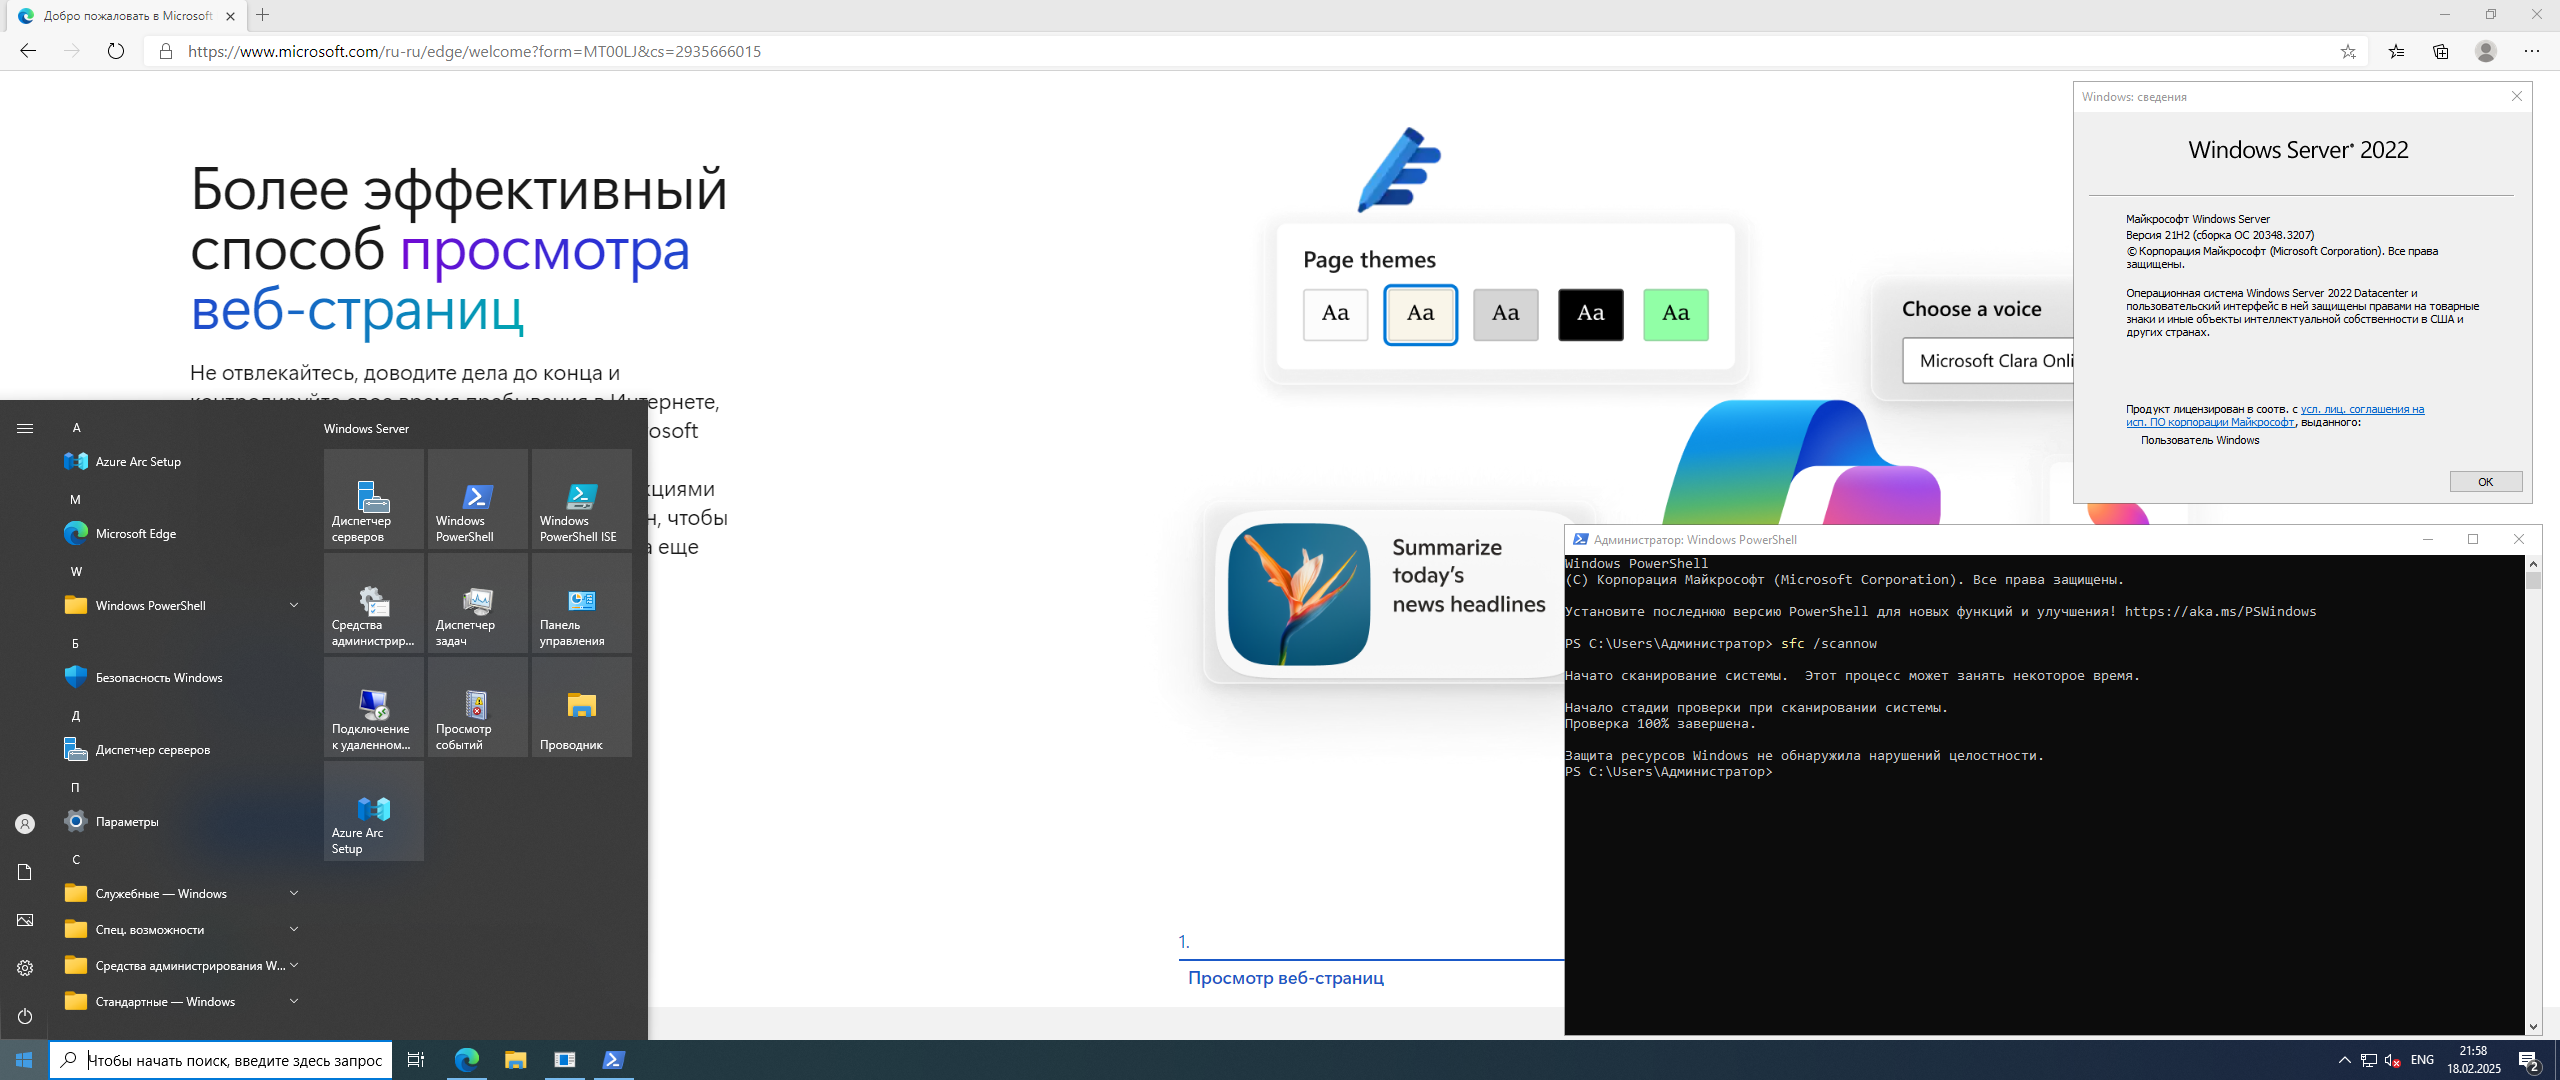This screenshot has width=2560, height=1080.
Task: Expand the Start menu hamburger
Action: pos(25,428)
